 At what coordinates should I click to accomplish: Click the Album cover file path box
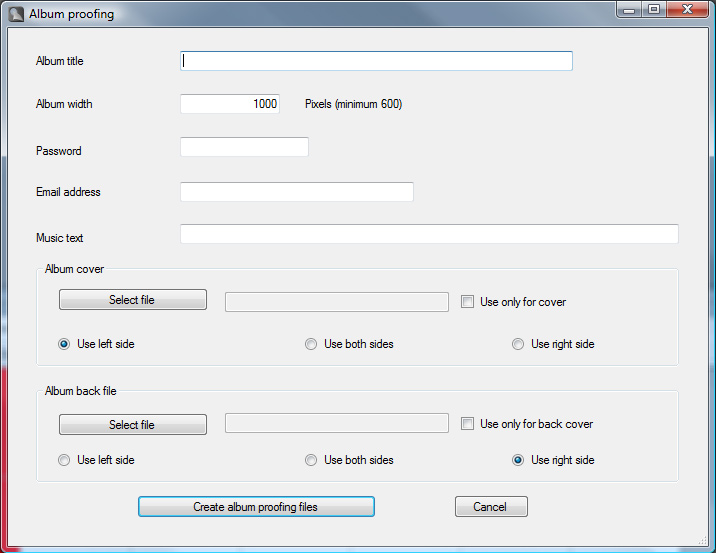337,302
